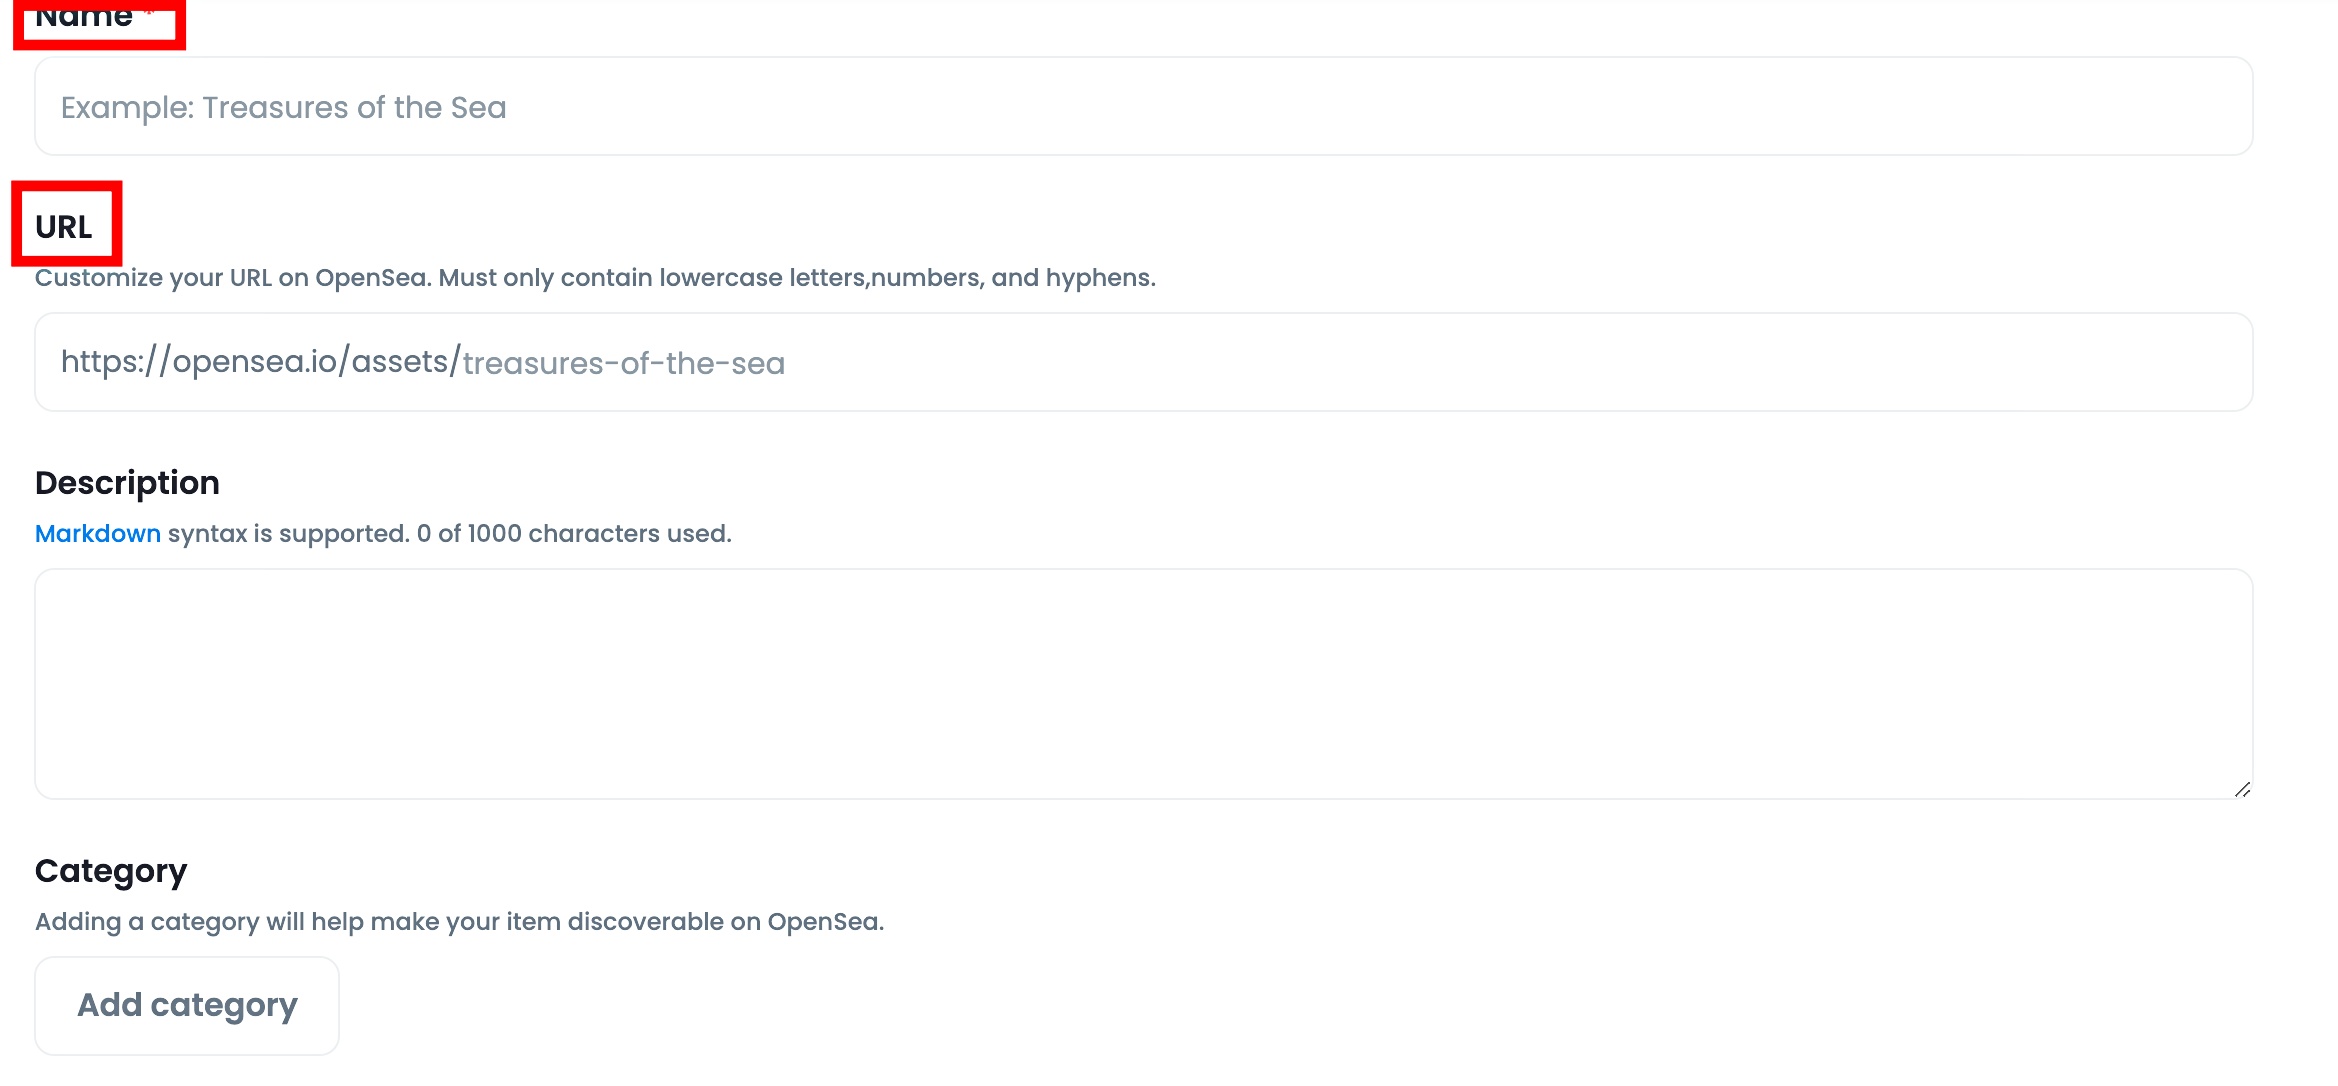Click inside the Description text area

[1143, 683]
